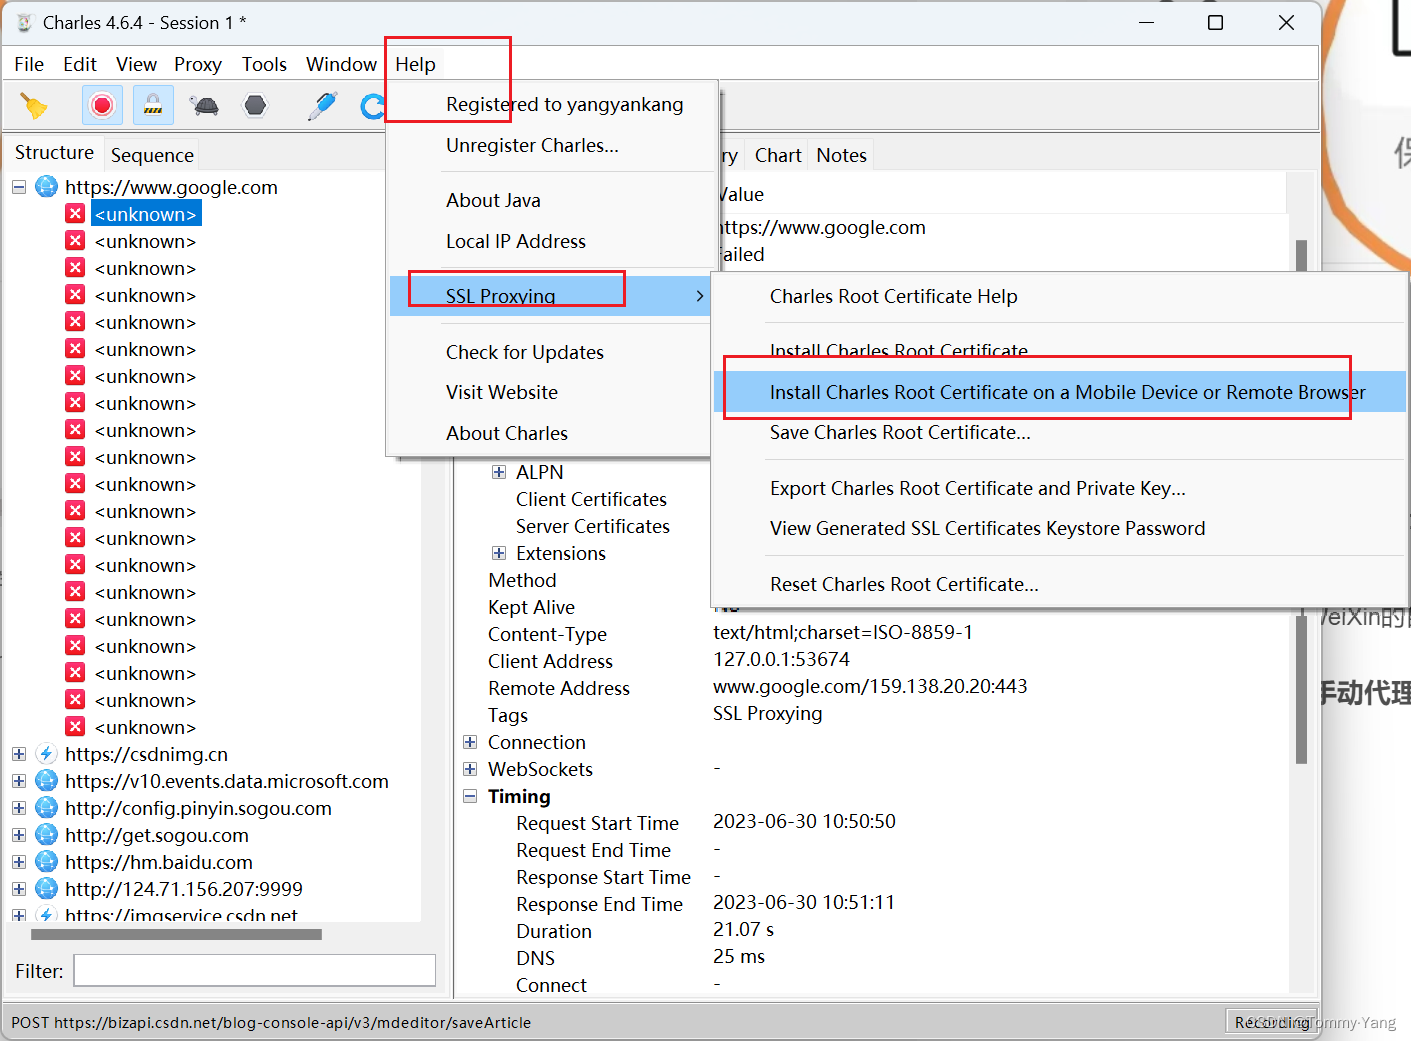Image resolution: width=1411 pixels, height=1041 pixels.
Task: Collapse the https://www.google.com tree node
Action: tap(19, 187)
